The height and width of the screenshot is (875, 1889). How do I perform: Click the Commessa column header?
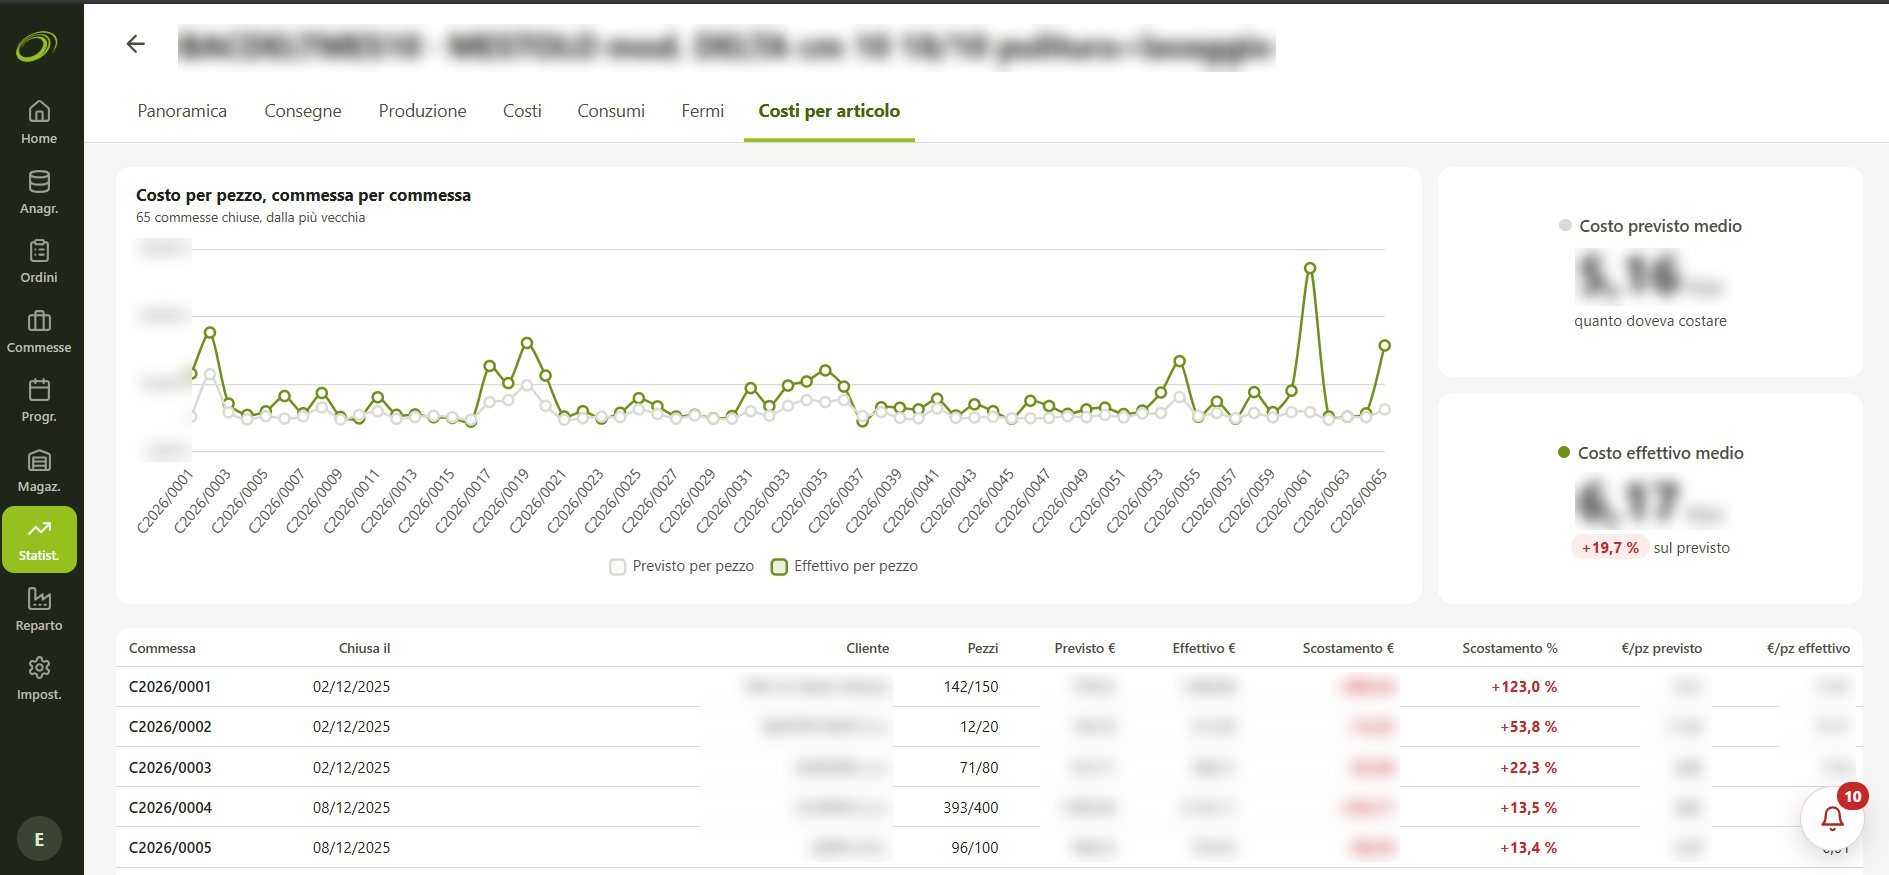pyautogui.click(x=162, y=648)
